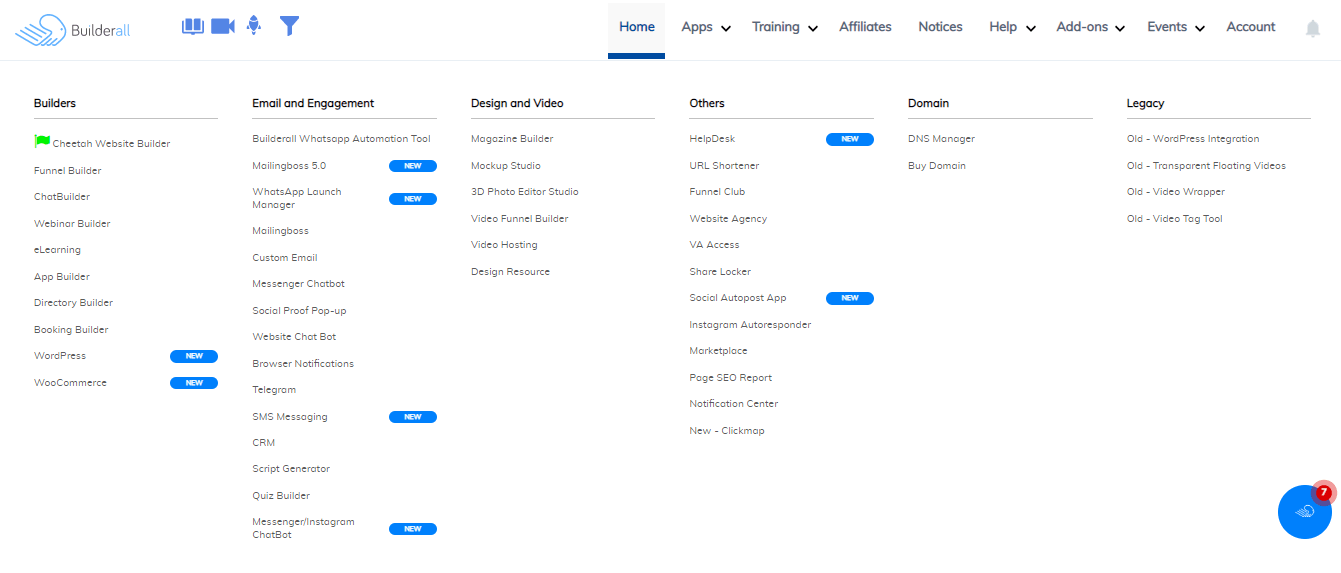Expand the Add-ons dropdown menu
Screen dimensions: 1341x573
1090,27
